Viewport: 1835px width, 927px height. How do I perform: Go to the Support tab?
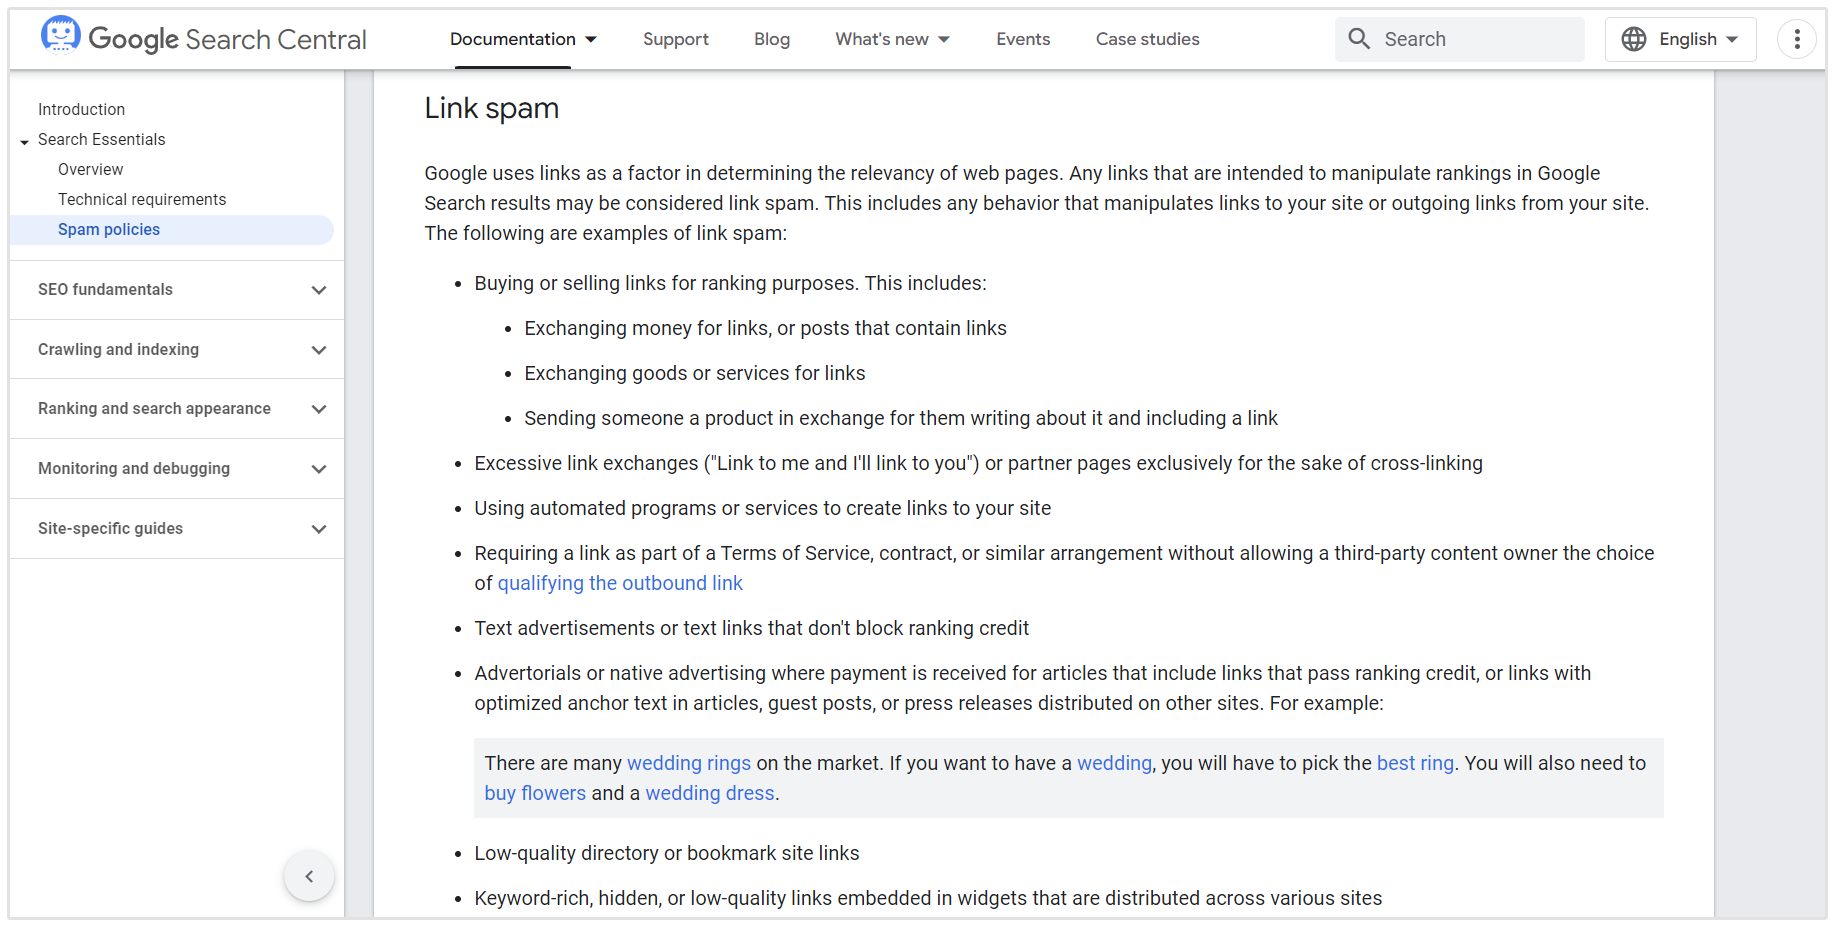coord(676,39)
